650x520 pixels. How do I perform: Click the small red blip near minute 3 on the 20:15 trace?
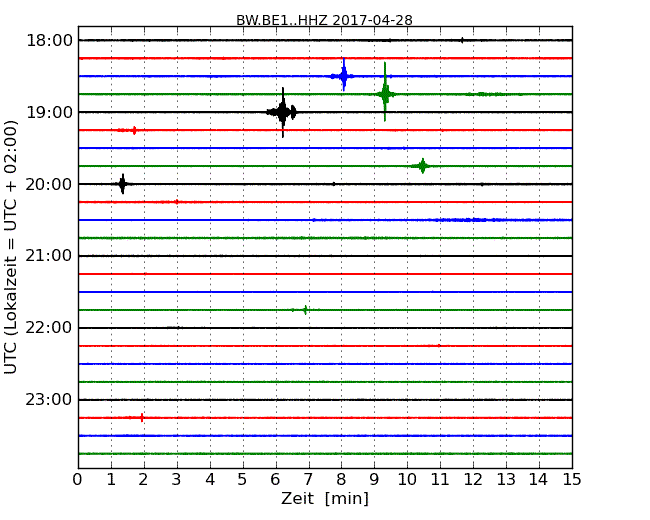click(177, 202)
